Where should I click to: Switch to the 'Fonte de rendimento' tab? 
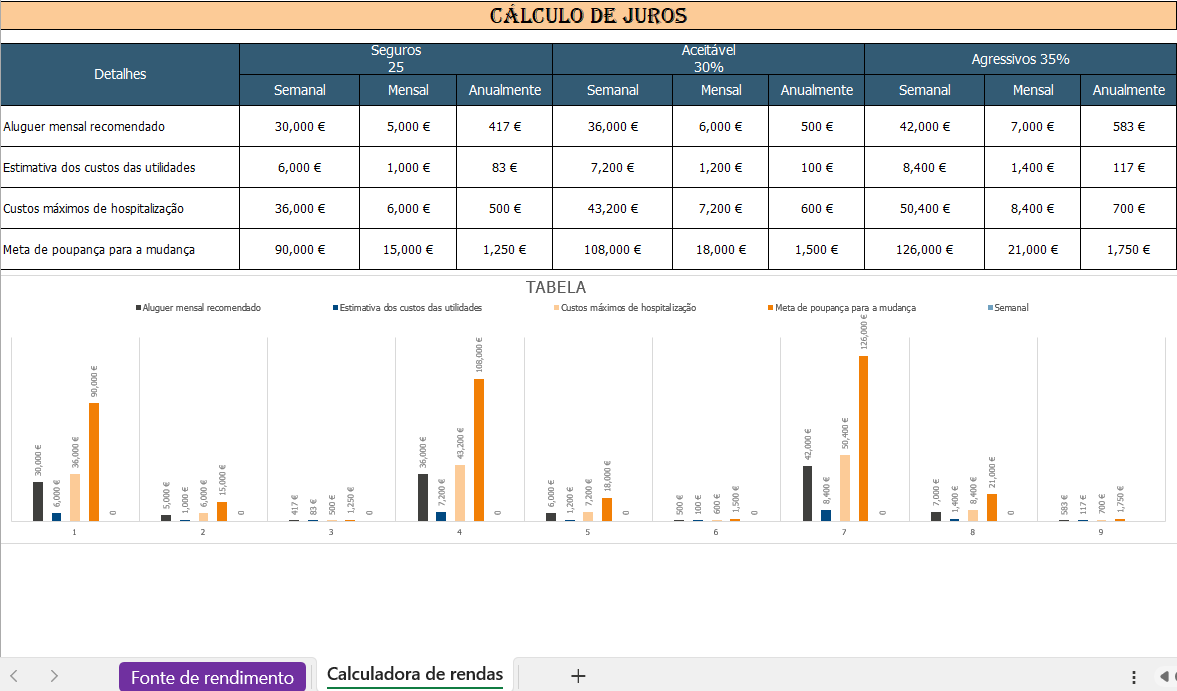point(212,676)
